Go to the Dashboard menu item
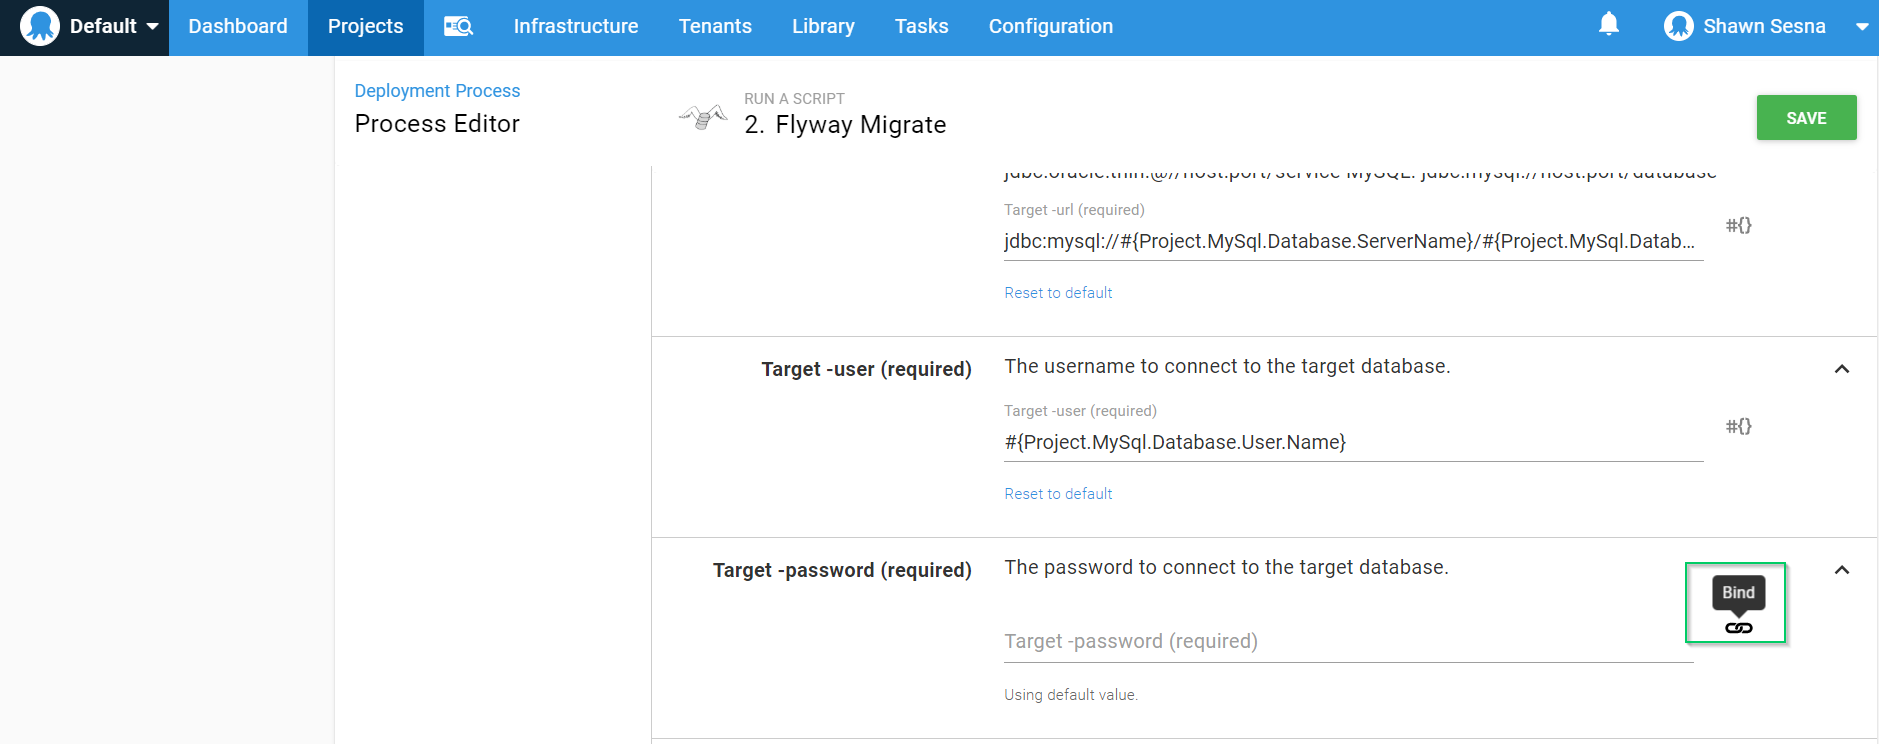The height and width of the screenshot is (744, 1879). (238, 26)
